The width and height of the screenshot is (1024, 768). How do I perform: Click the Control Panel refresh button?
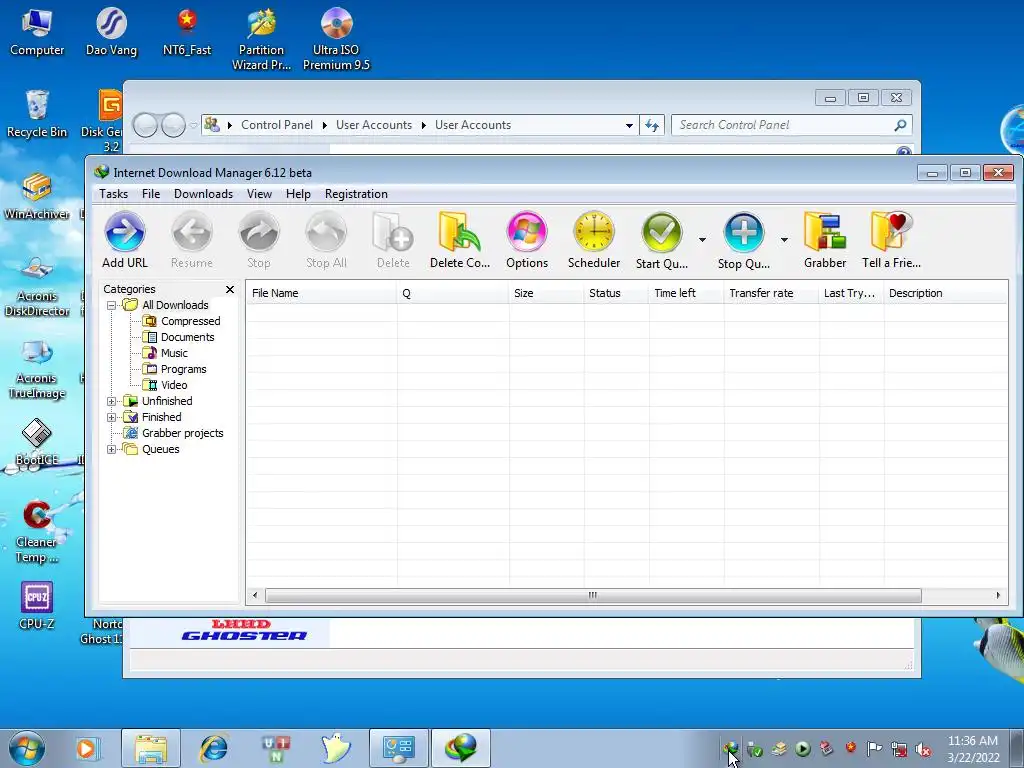pos(652,125)
